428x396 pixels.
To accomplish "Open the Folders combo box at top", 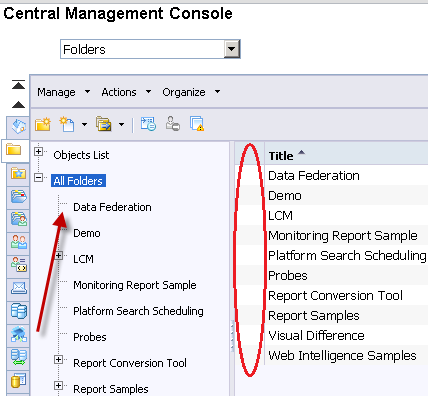I will [150, 49].
